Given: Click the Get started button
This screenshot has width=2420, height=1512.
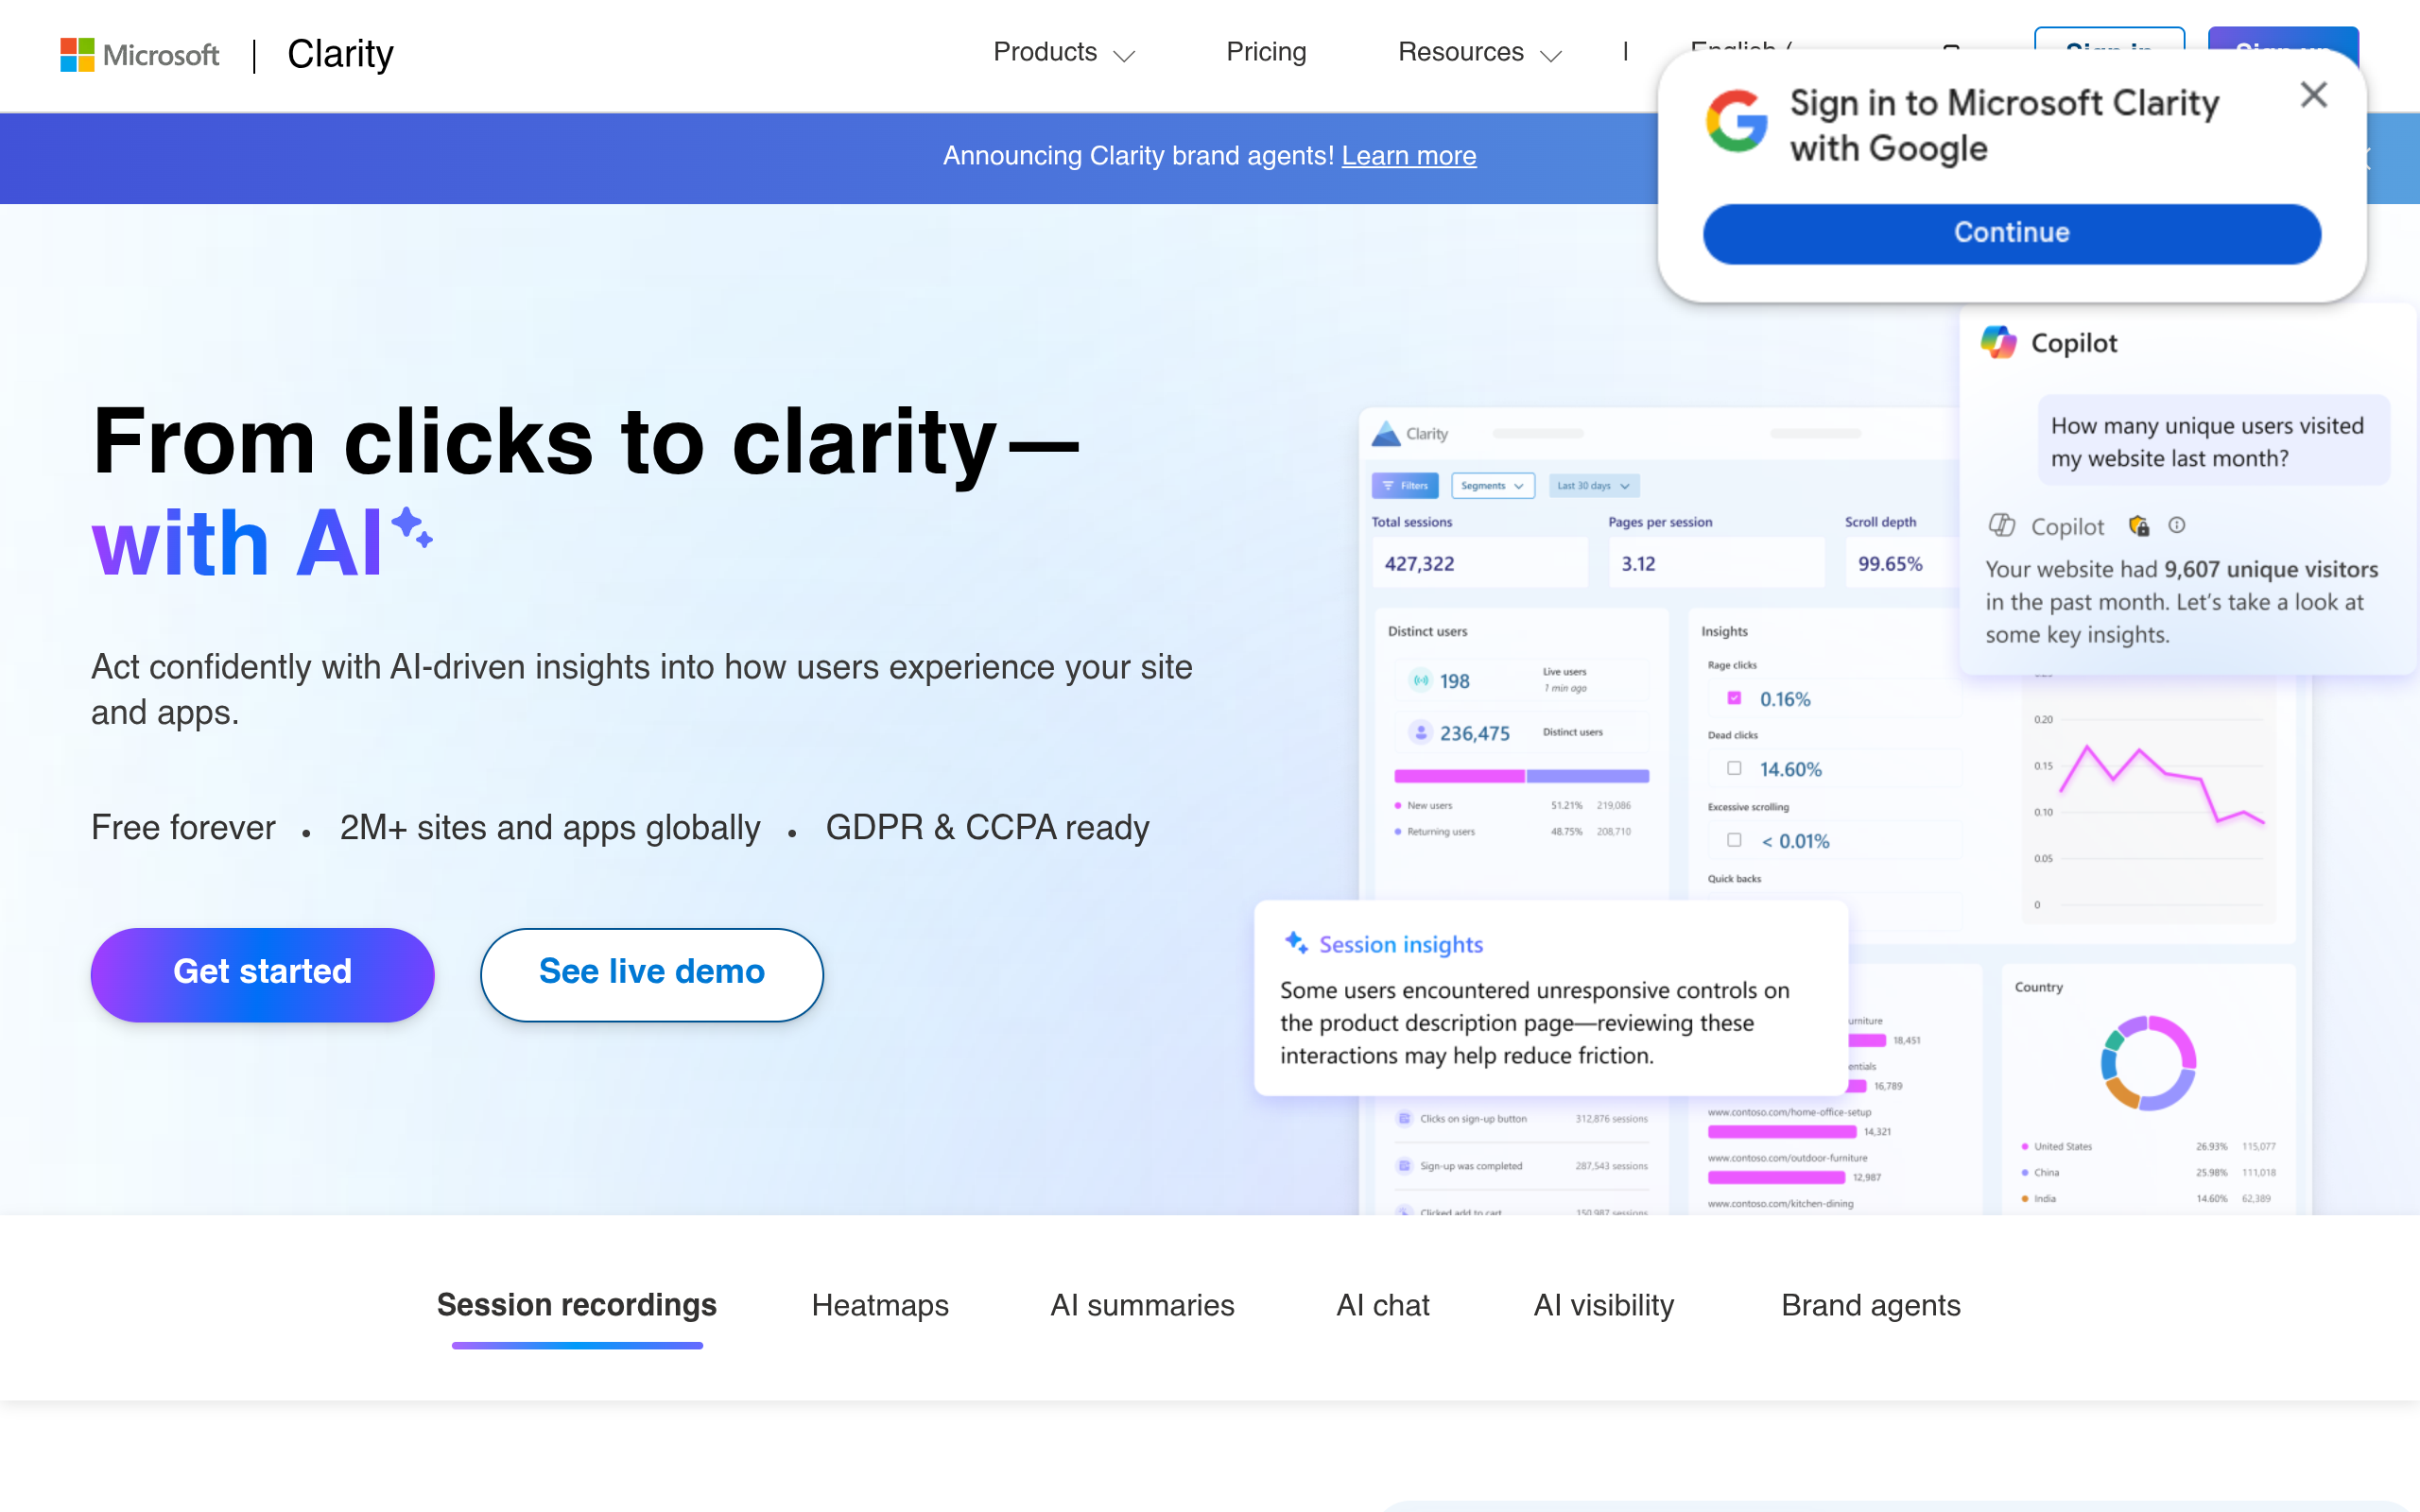Looking at the screenshot, I should (262, 974).
